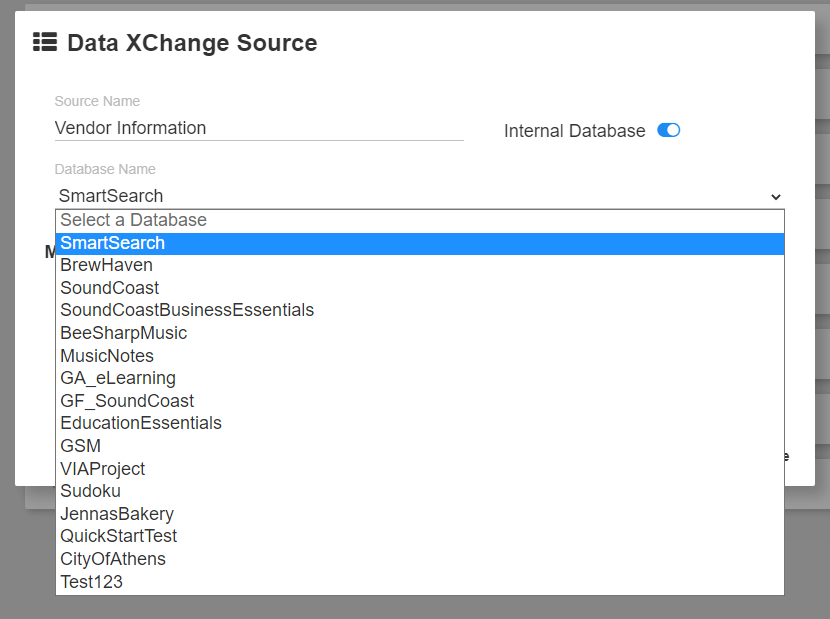Choose SoundCoastBusinessEssentials database
The width and height of the screenshot is (830, 619).
click(187, 310)
